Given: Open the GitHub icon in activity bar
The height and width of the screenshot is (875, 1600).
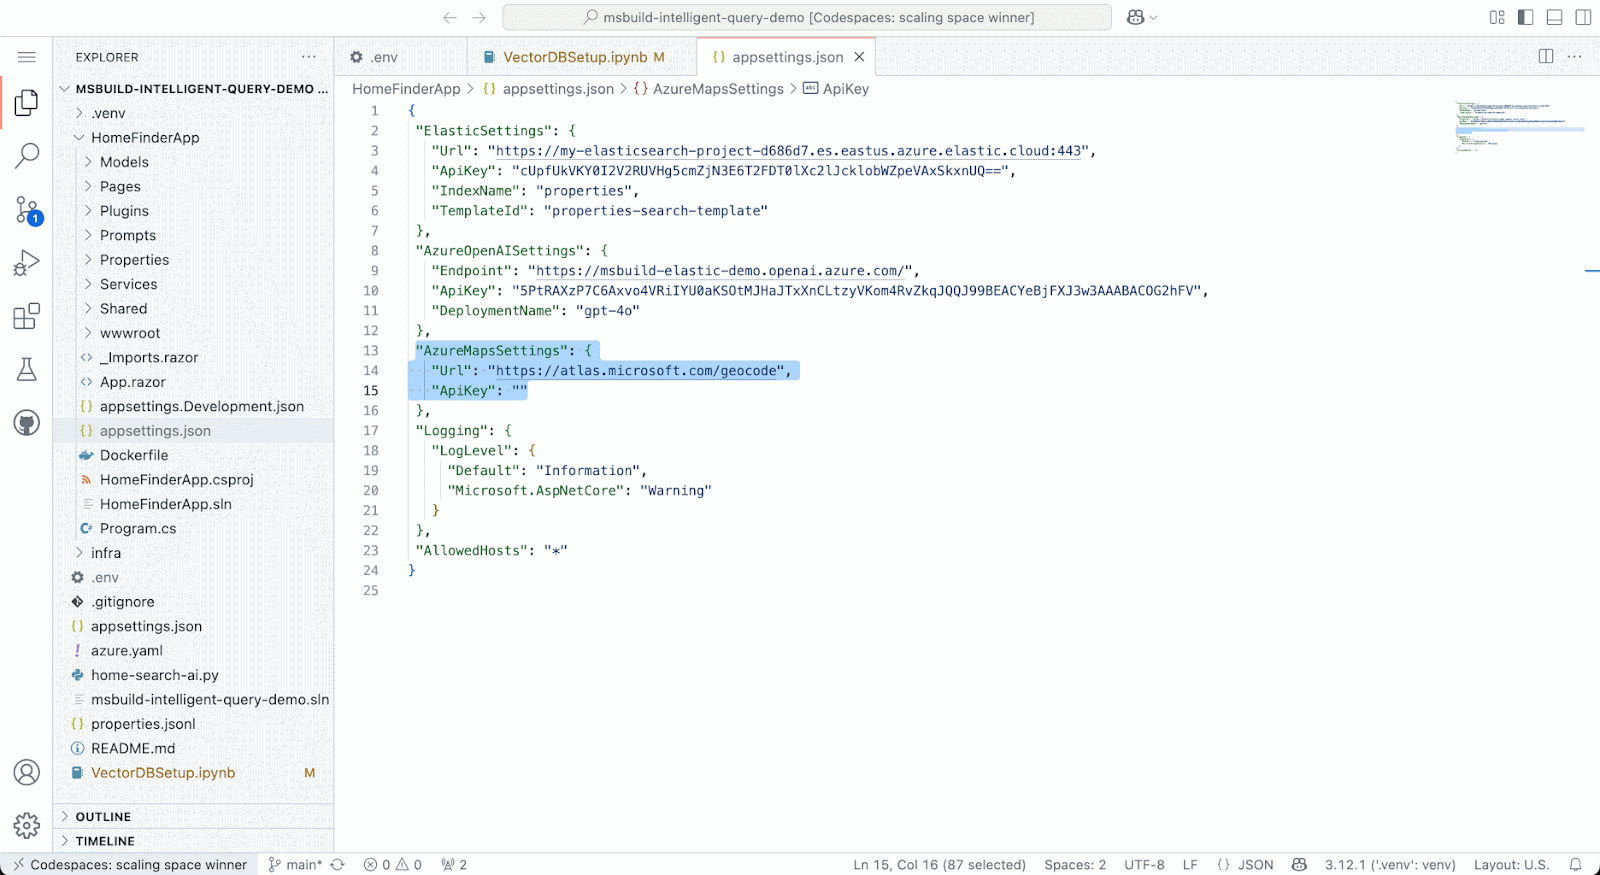Looking at the screenshot, I should point(27,423).
